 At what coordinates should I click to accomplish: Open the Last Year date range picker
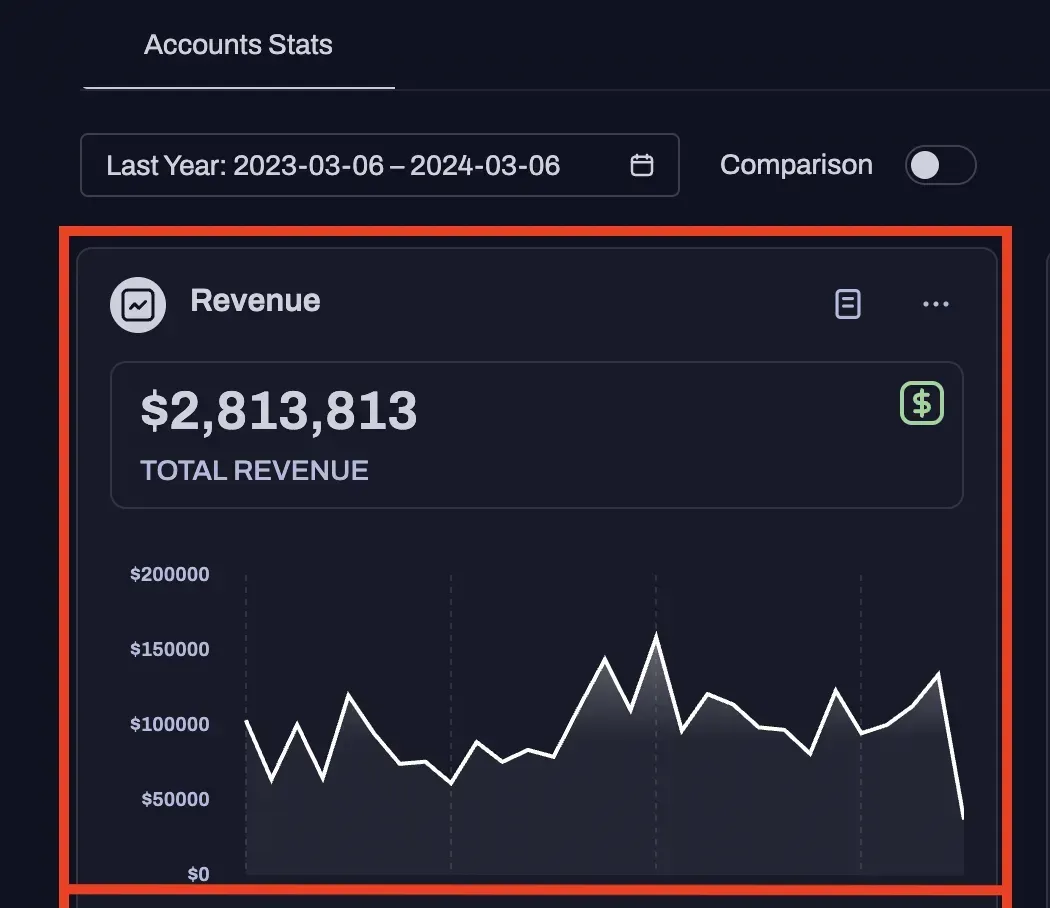pos(380,165)
